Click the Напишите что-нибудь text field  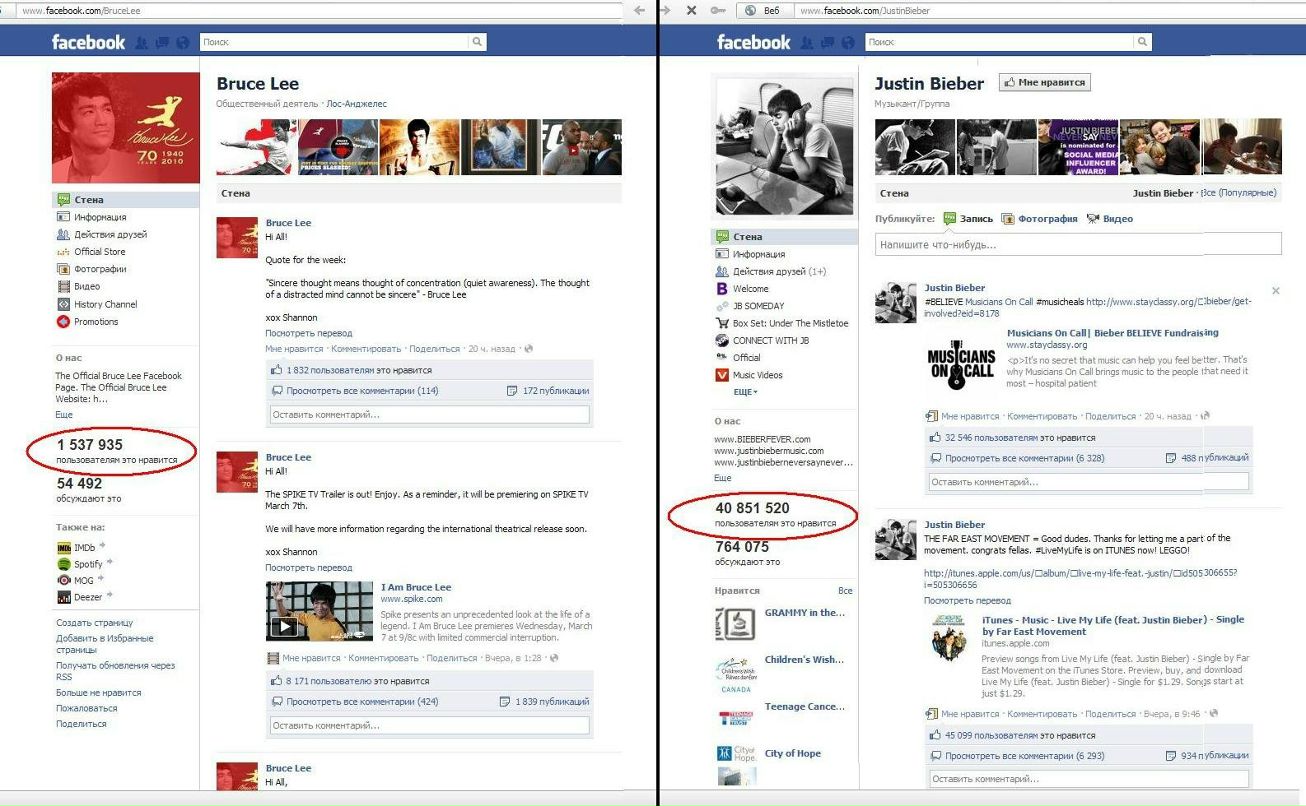pyautogui.click(x=1078, y=244)
